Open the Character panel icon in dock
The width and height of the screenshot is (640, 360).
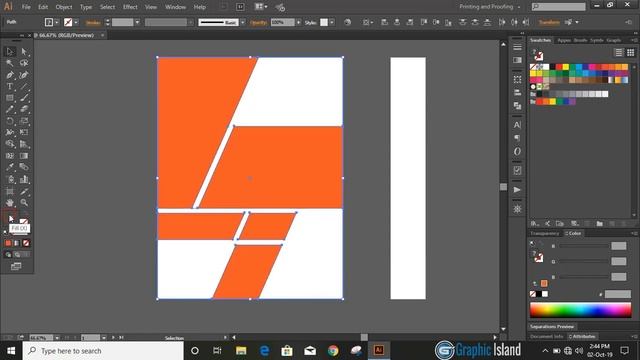pos(517,125)
